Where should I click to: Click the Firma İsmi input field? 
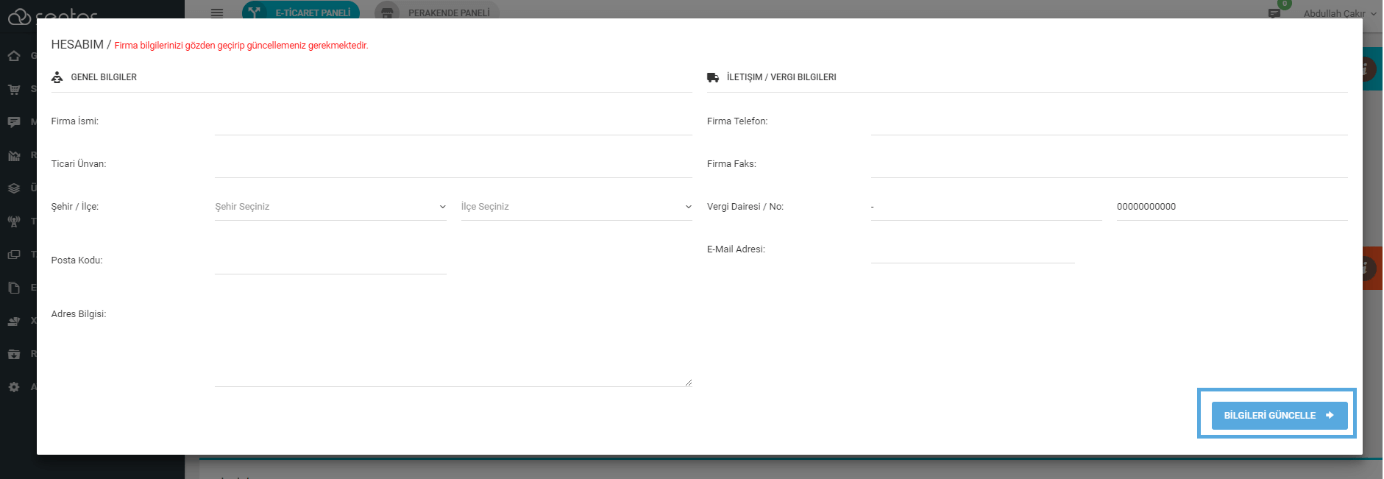coord(453,121)
